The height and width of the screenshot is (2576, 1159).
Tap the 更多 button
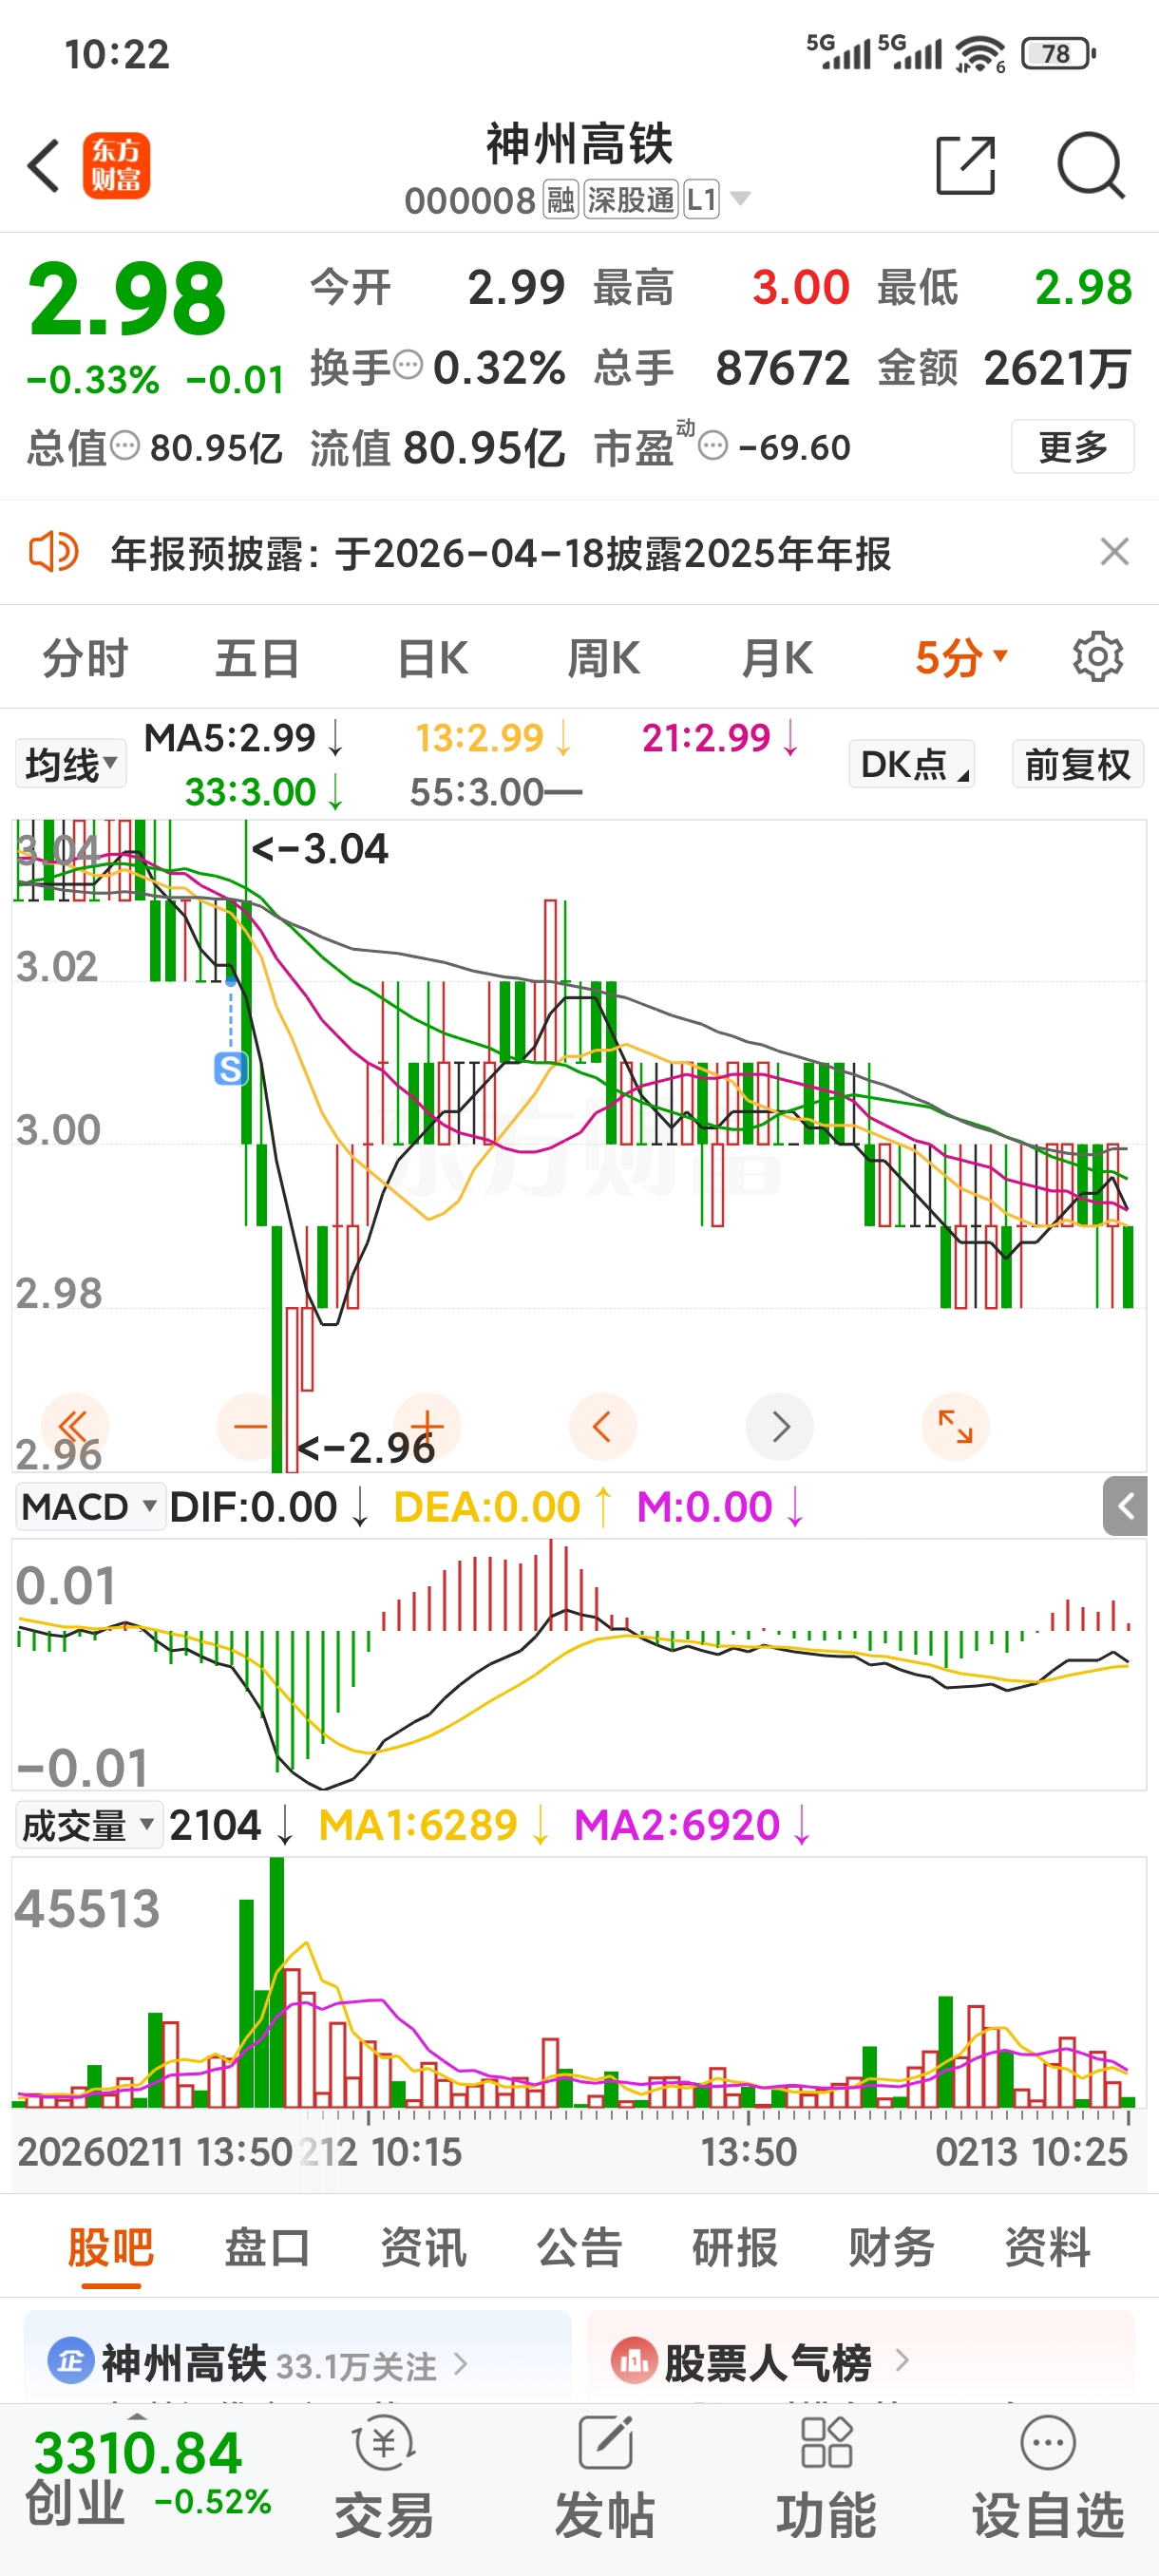click(x=1072, y=446)
